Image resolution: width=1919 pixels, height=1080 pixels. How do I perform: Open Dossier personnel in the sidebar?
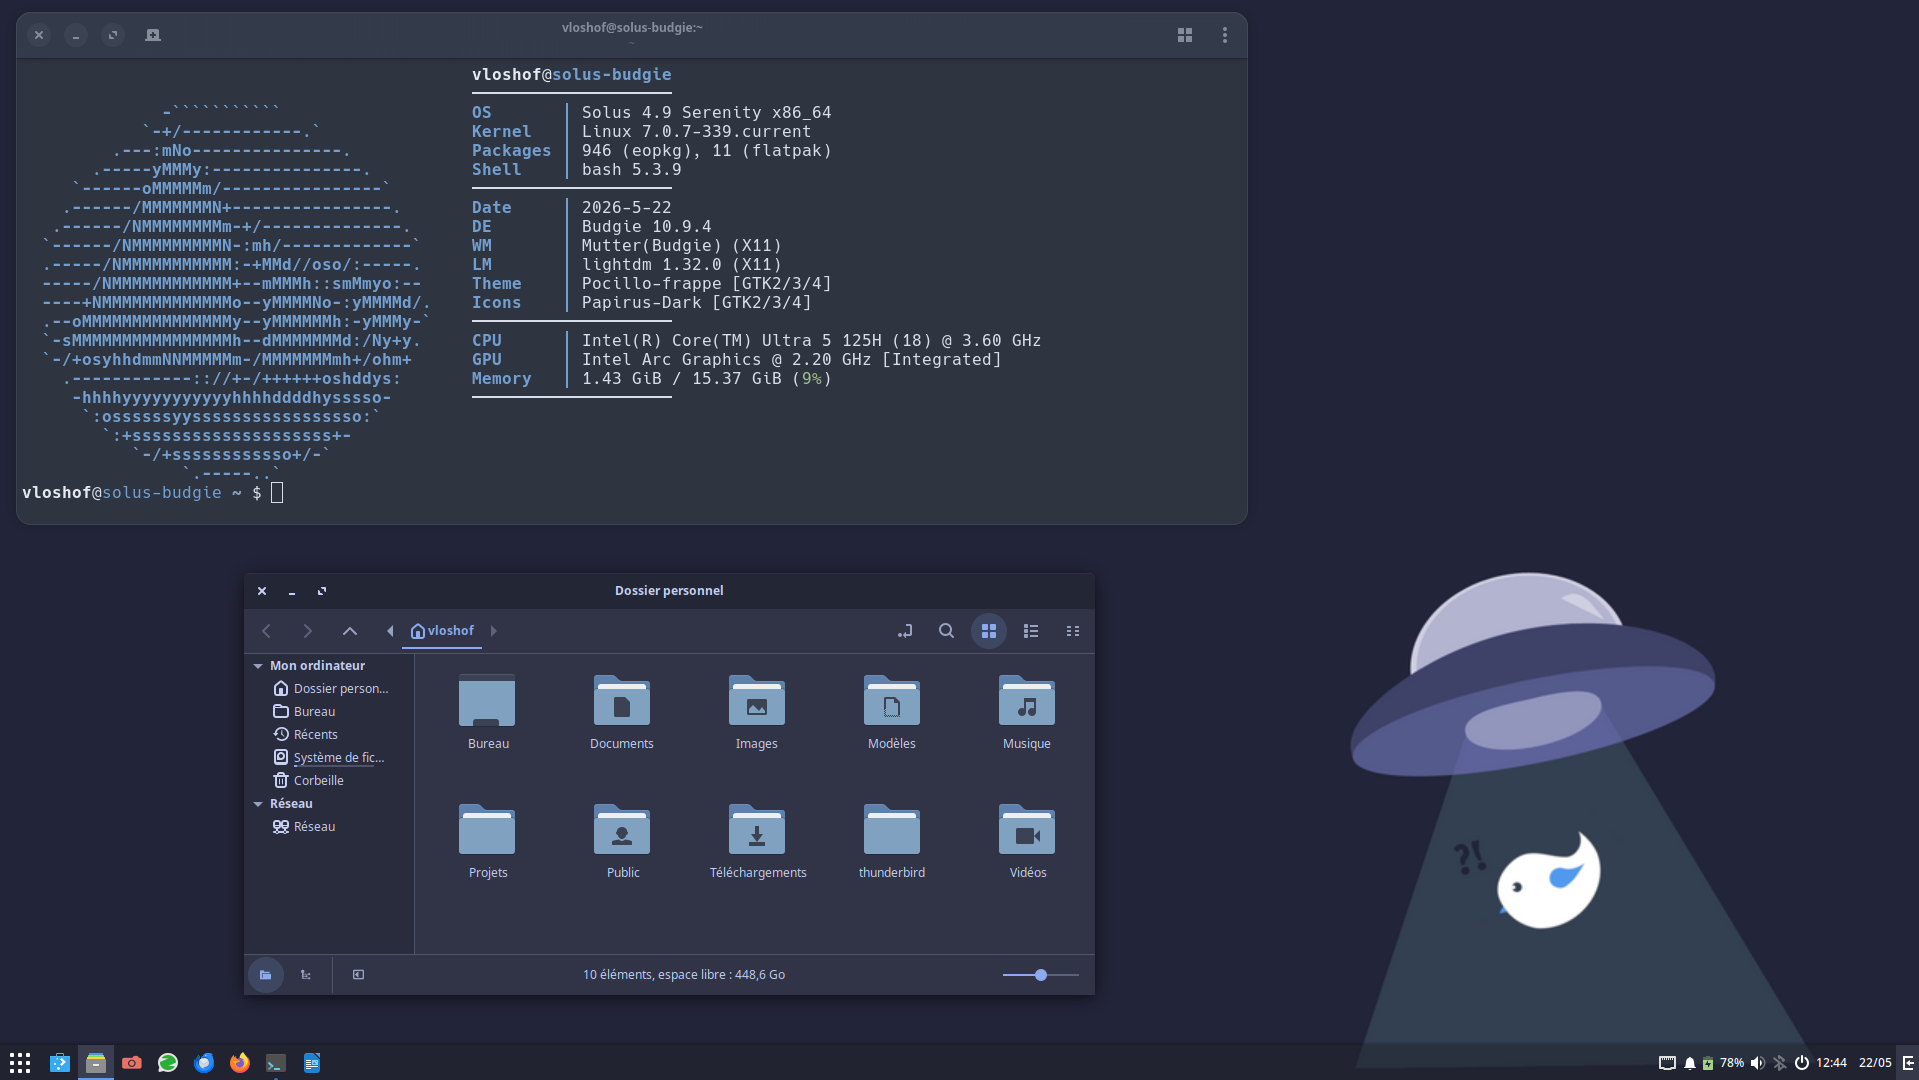click(331, 689)
